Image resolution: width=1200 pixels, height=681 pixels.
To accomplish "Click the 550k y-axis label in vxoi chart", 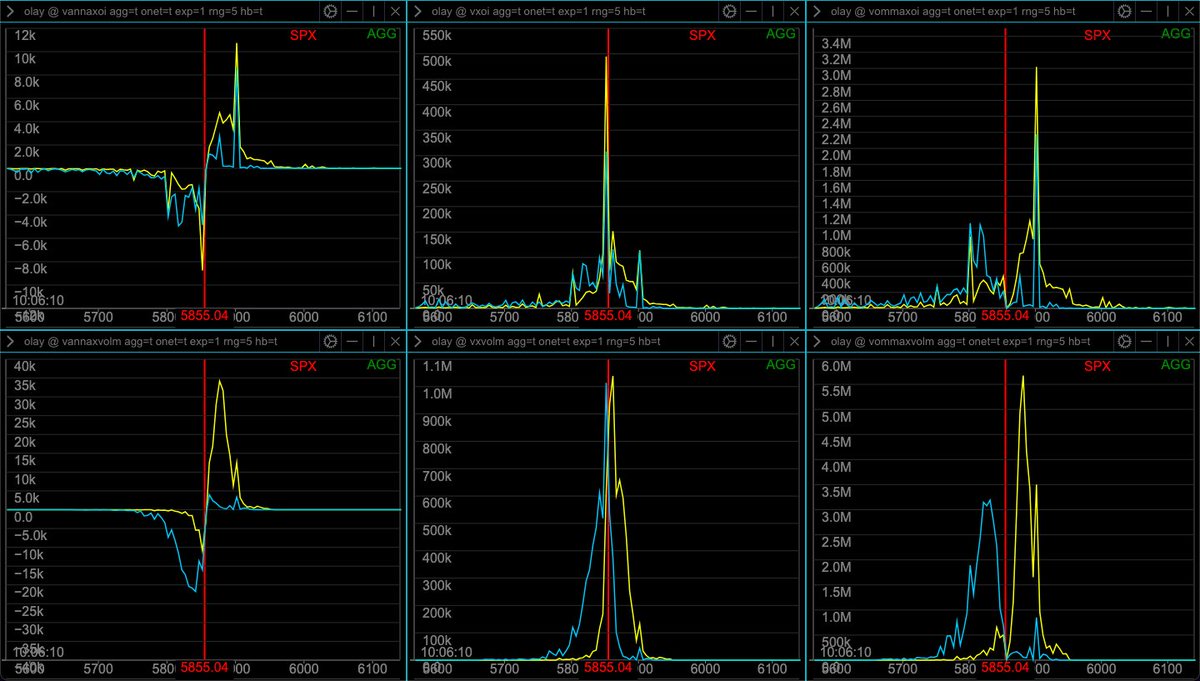I will [x=435, y=35].
